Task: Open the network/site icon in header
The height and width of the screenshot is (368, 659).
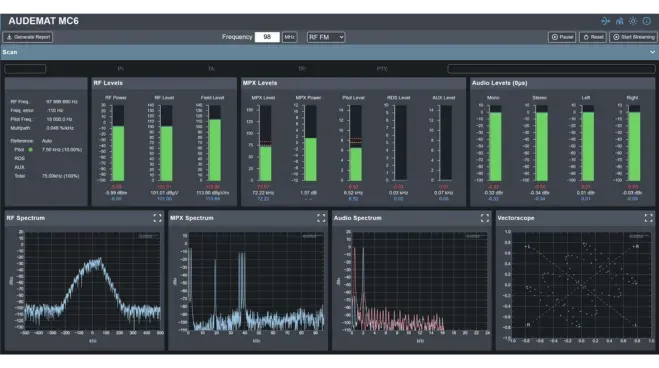Action: (x=619, y=21)
